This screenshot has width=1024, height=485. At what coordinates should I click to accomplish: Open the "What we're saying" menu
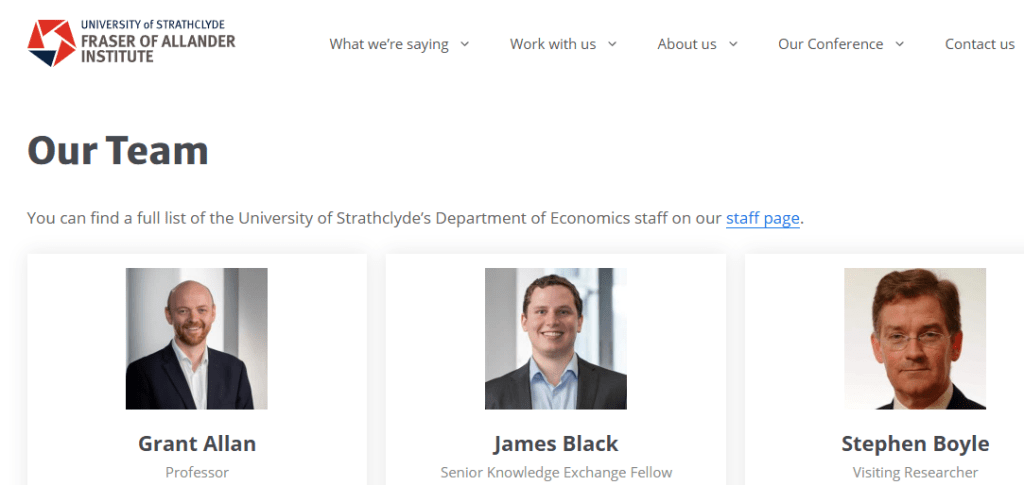(x=389, y=44)
